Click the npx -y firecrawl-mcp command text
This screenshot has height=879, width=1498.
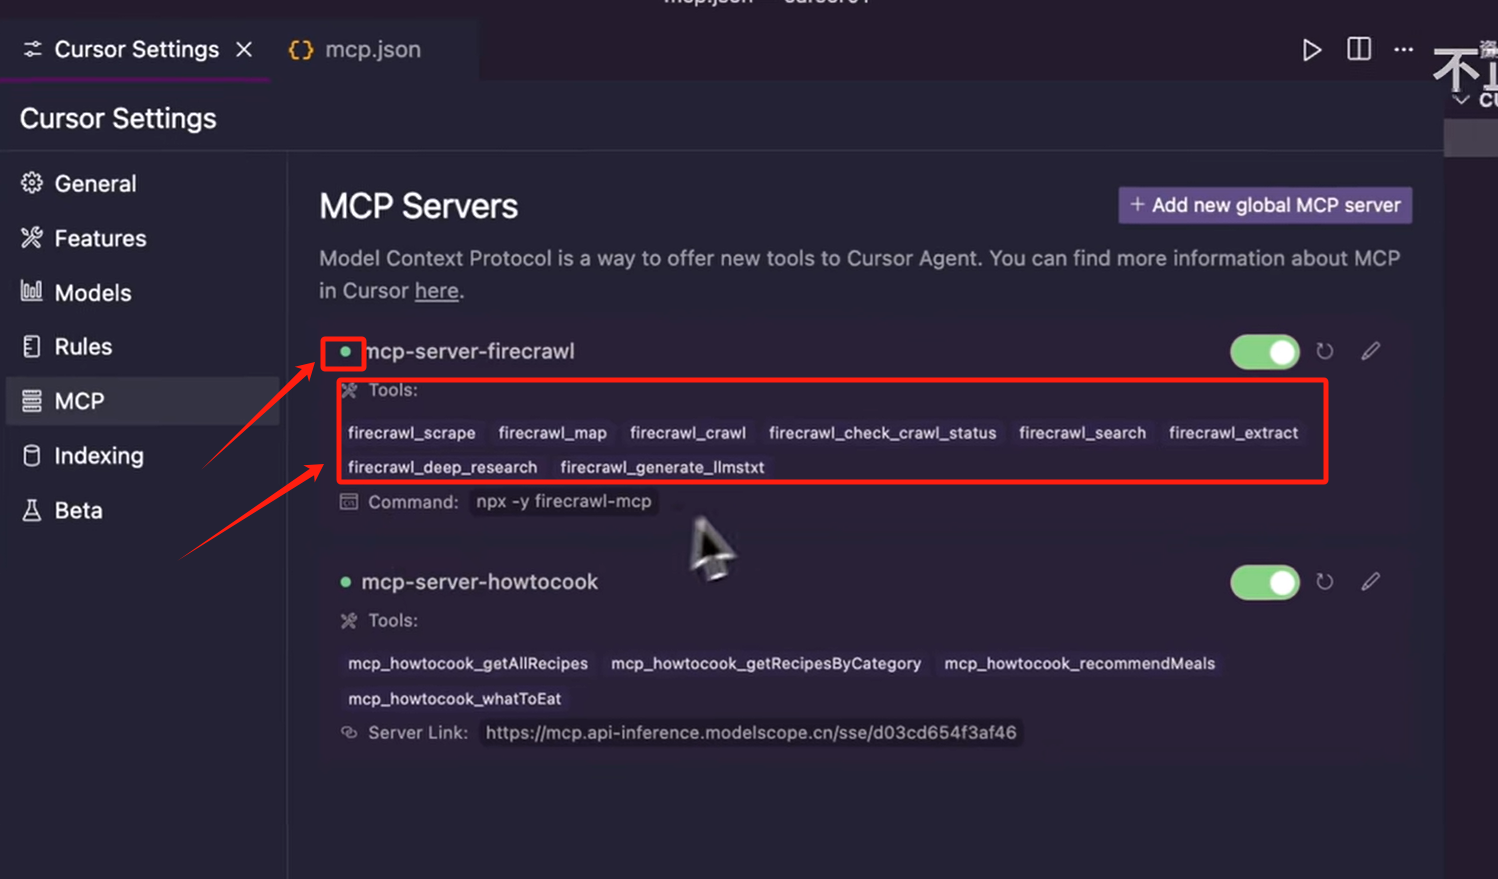pos(564,501)
